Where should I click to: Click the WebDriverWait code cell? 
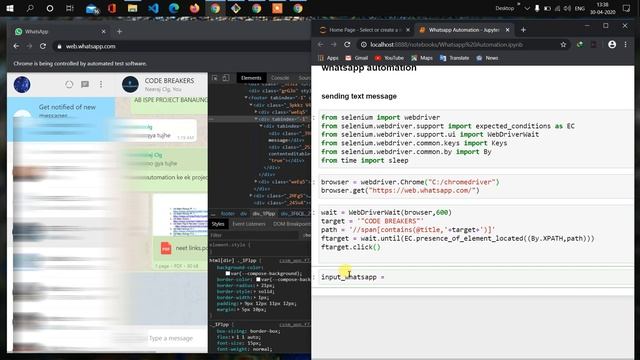[x=476, y=234]
